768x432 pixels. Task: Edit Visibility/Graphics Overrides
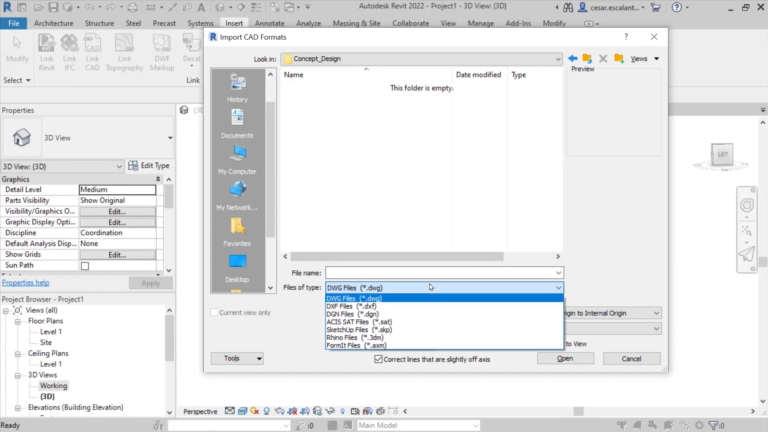tap(118, 212)
